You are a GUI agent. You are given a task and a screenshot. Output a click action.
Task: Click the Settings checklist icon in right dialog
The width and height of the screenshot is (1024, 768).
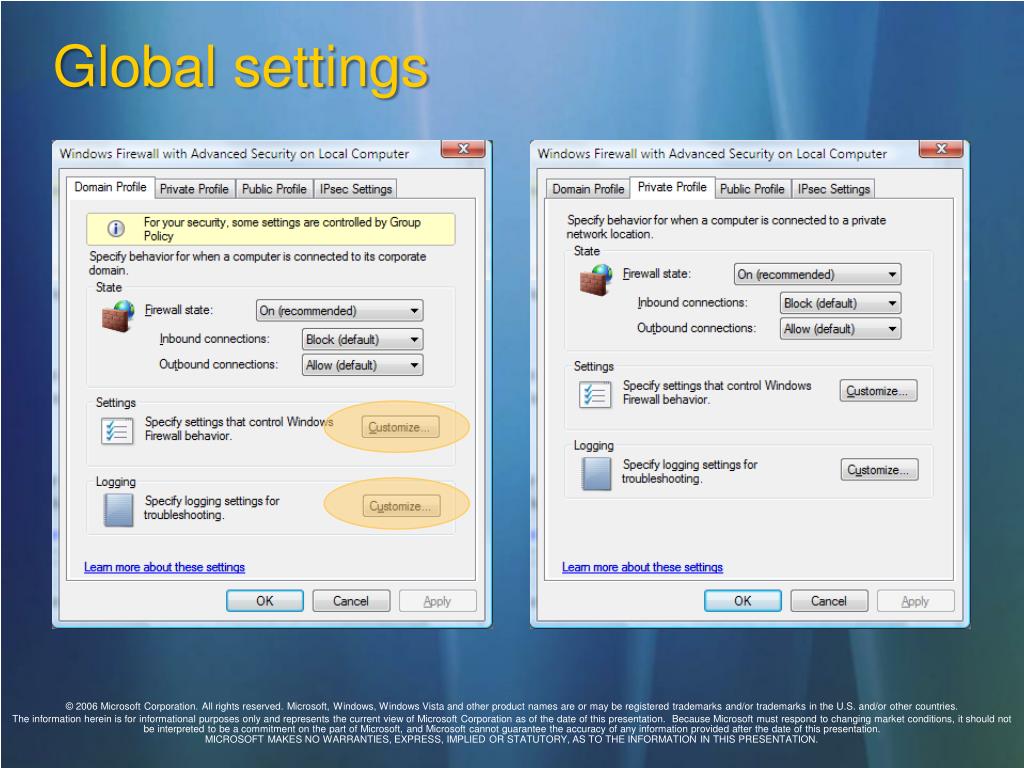click(x=595, y=395)
